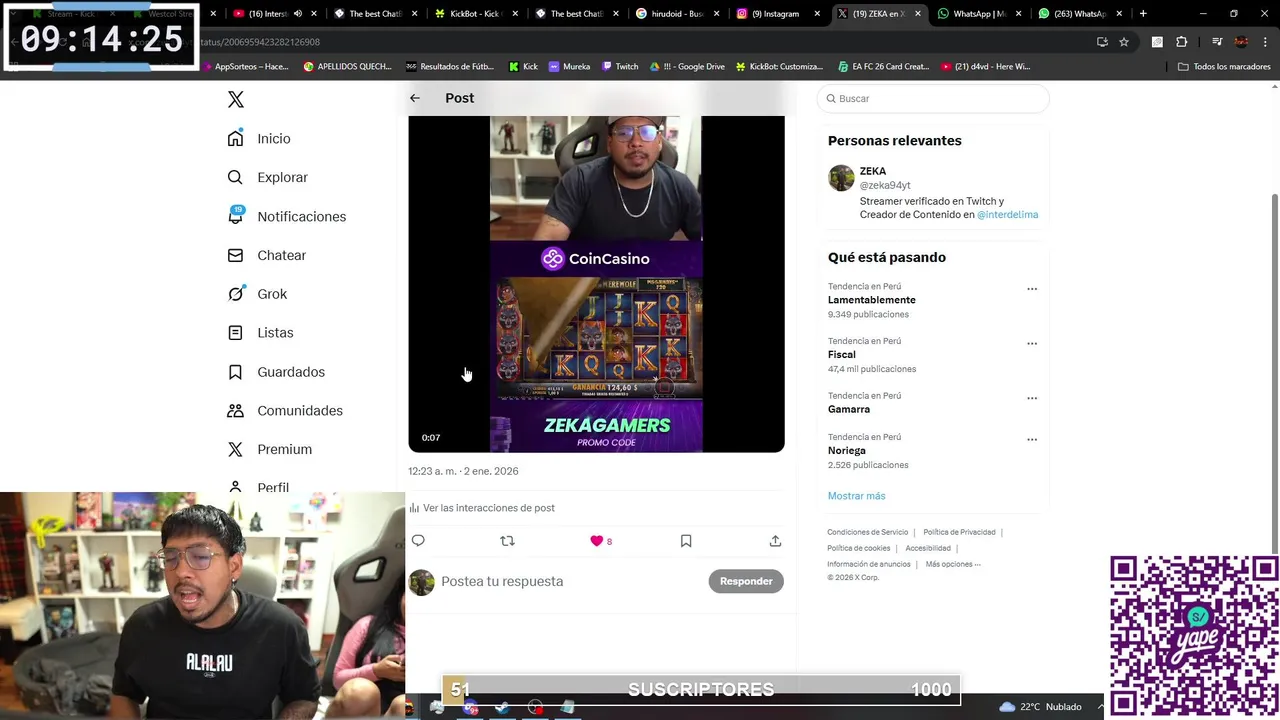Open more options for Lamentablemente trend
This screenshot has width=1280, height=720.
(1032, 289)
